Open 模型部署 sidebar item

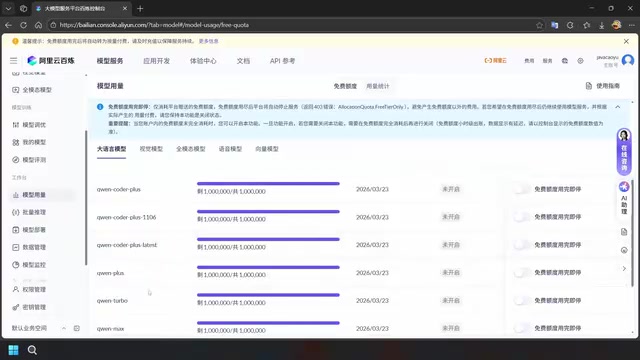[x=29, y=230]
